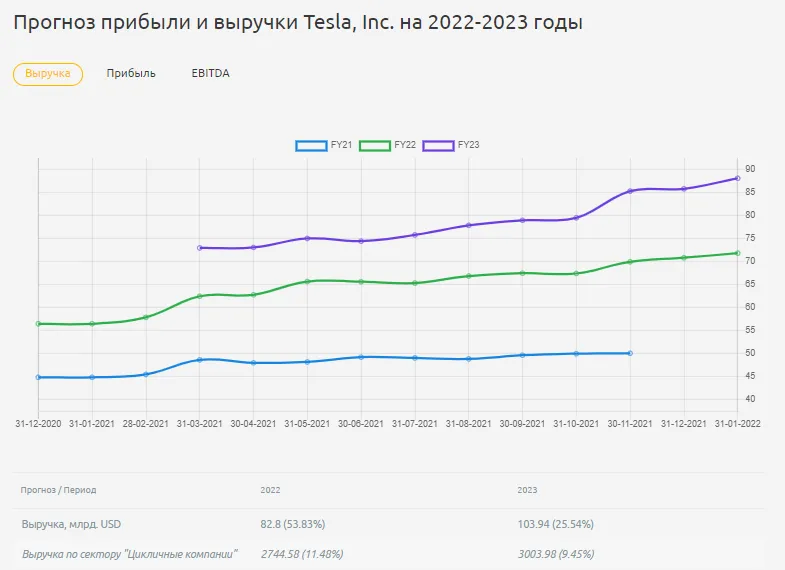Open the EBITDA tab
Screen dimensions: 785x570
pyautogui.click(x=210, y=74)
